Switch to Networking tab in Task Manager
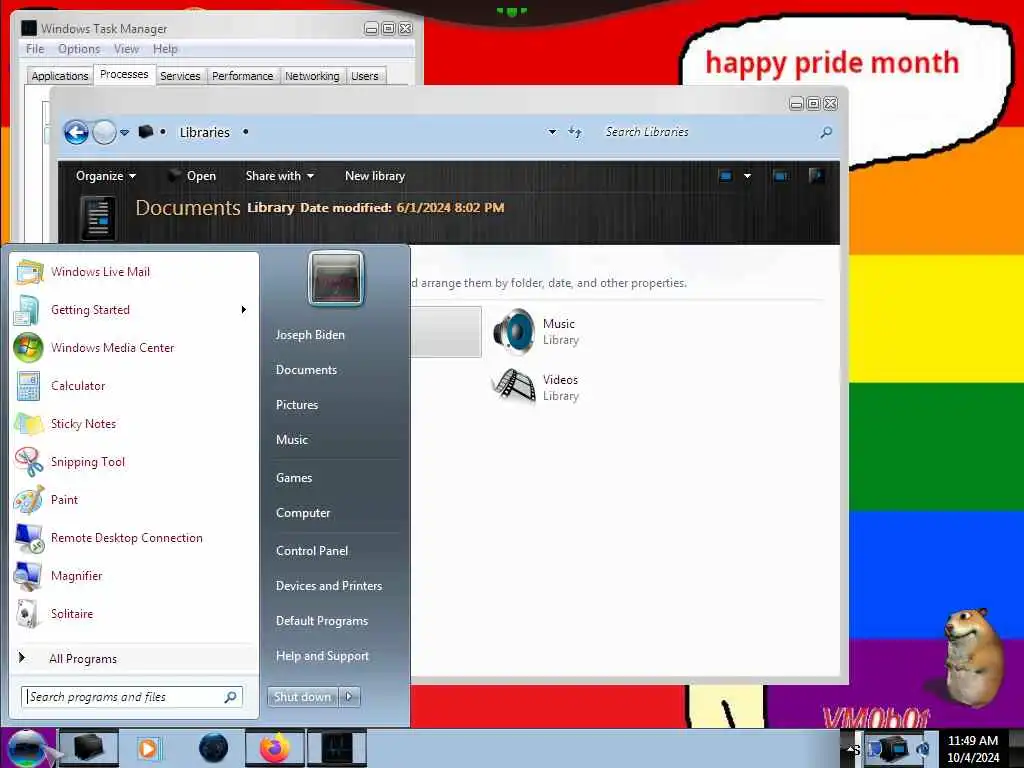Viewport: 1024px width, 768px height. pyautogui.click(x=312, y=76)
